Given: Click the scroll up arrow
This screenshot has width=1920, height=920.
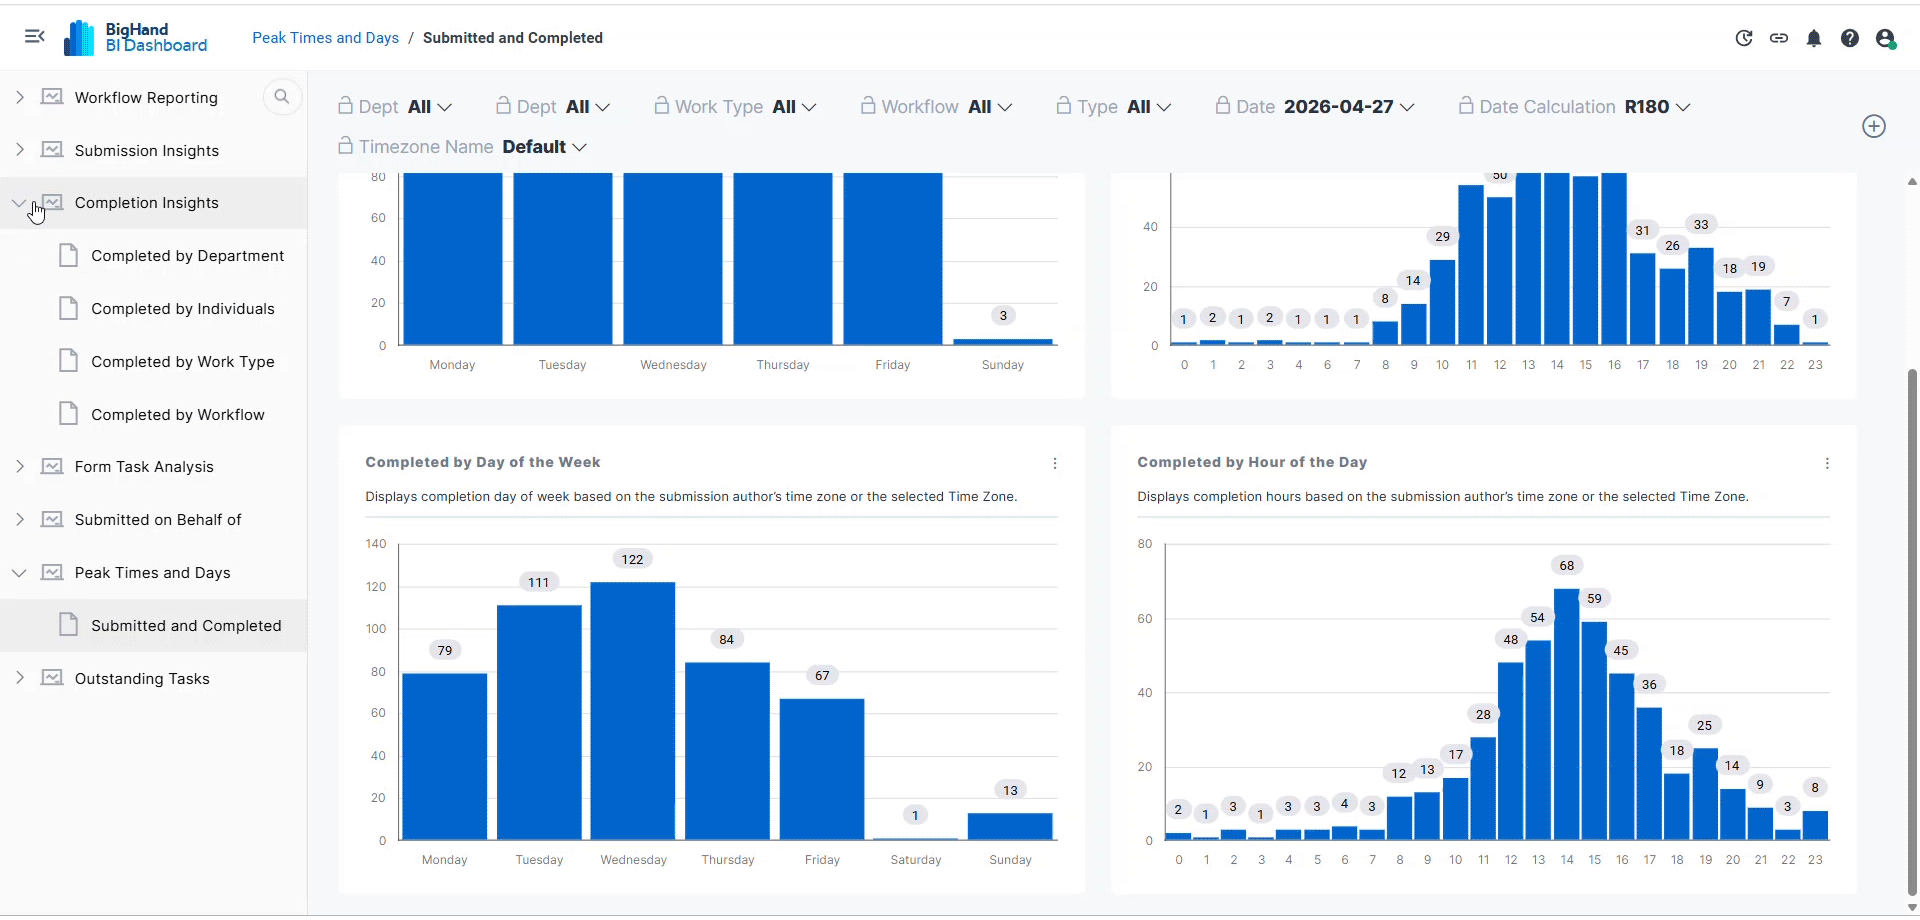Looking at the screenshot, I should pos(1912,182).
